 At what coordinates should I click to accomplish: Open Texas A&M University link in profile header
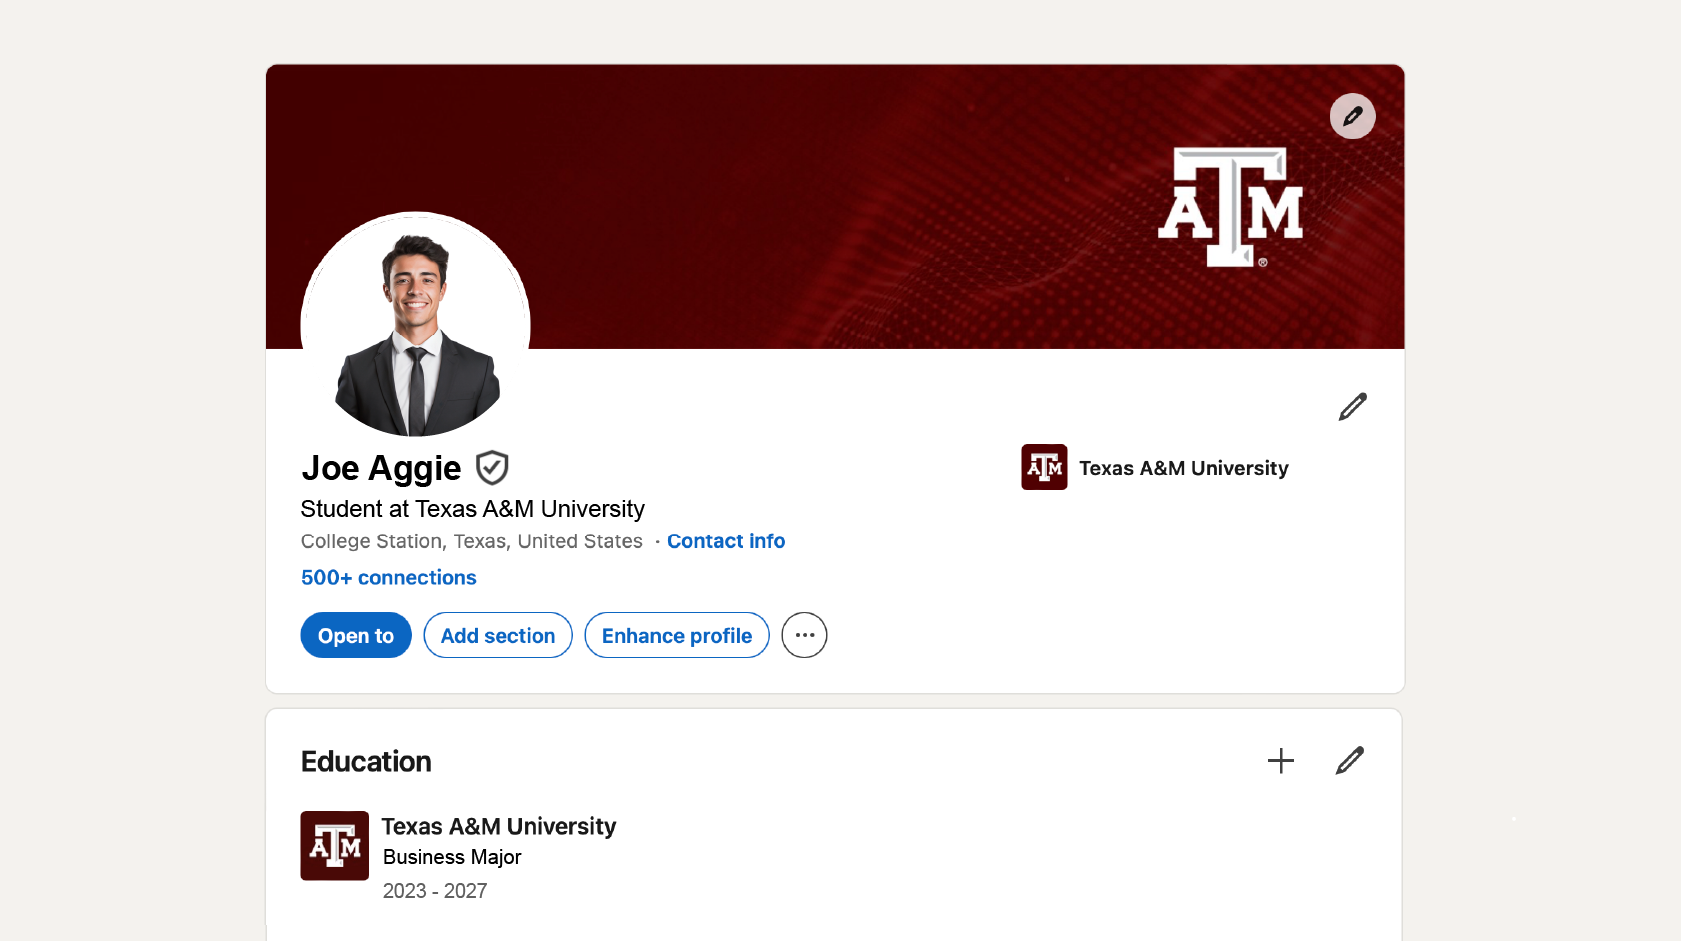(1184, 468)
